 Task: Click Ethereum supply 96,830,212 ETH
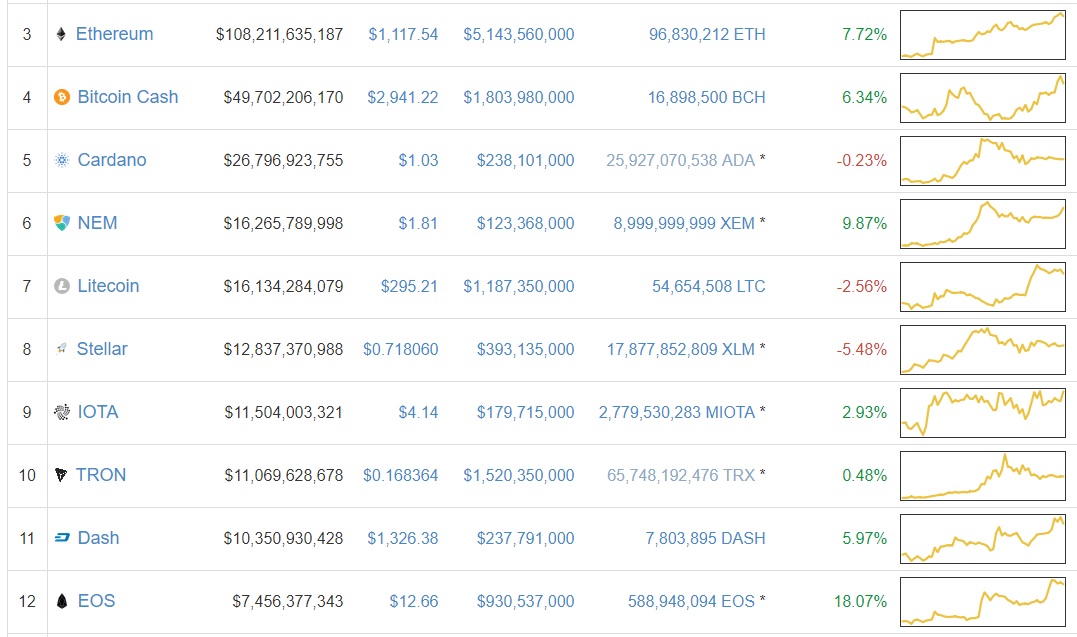(707, 34)
